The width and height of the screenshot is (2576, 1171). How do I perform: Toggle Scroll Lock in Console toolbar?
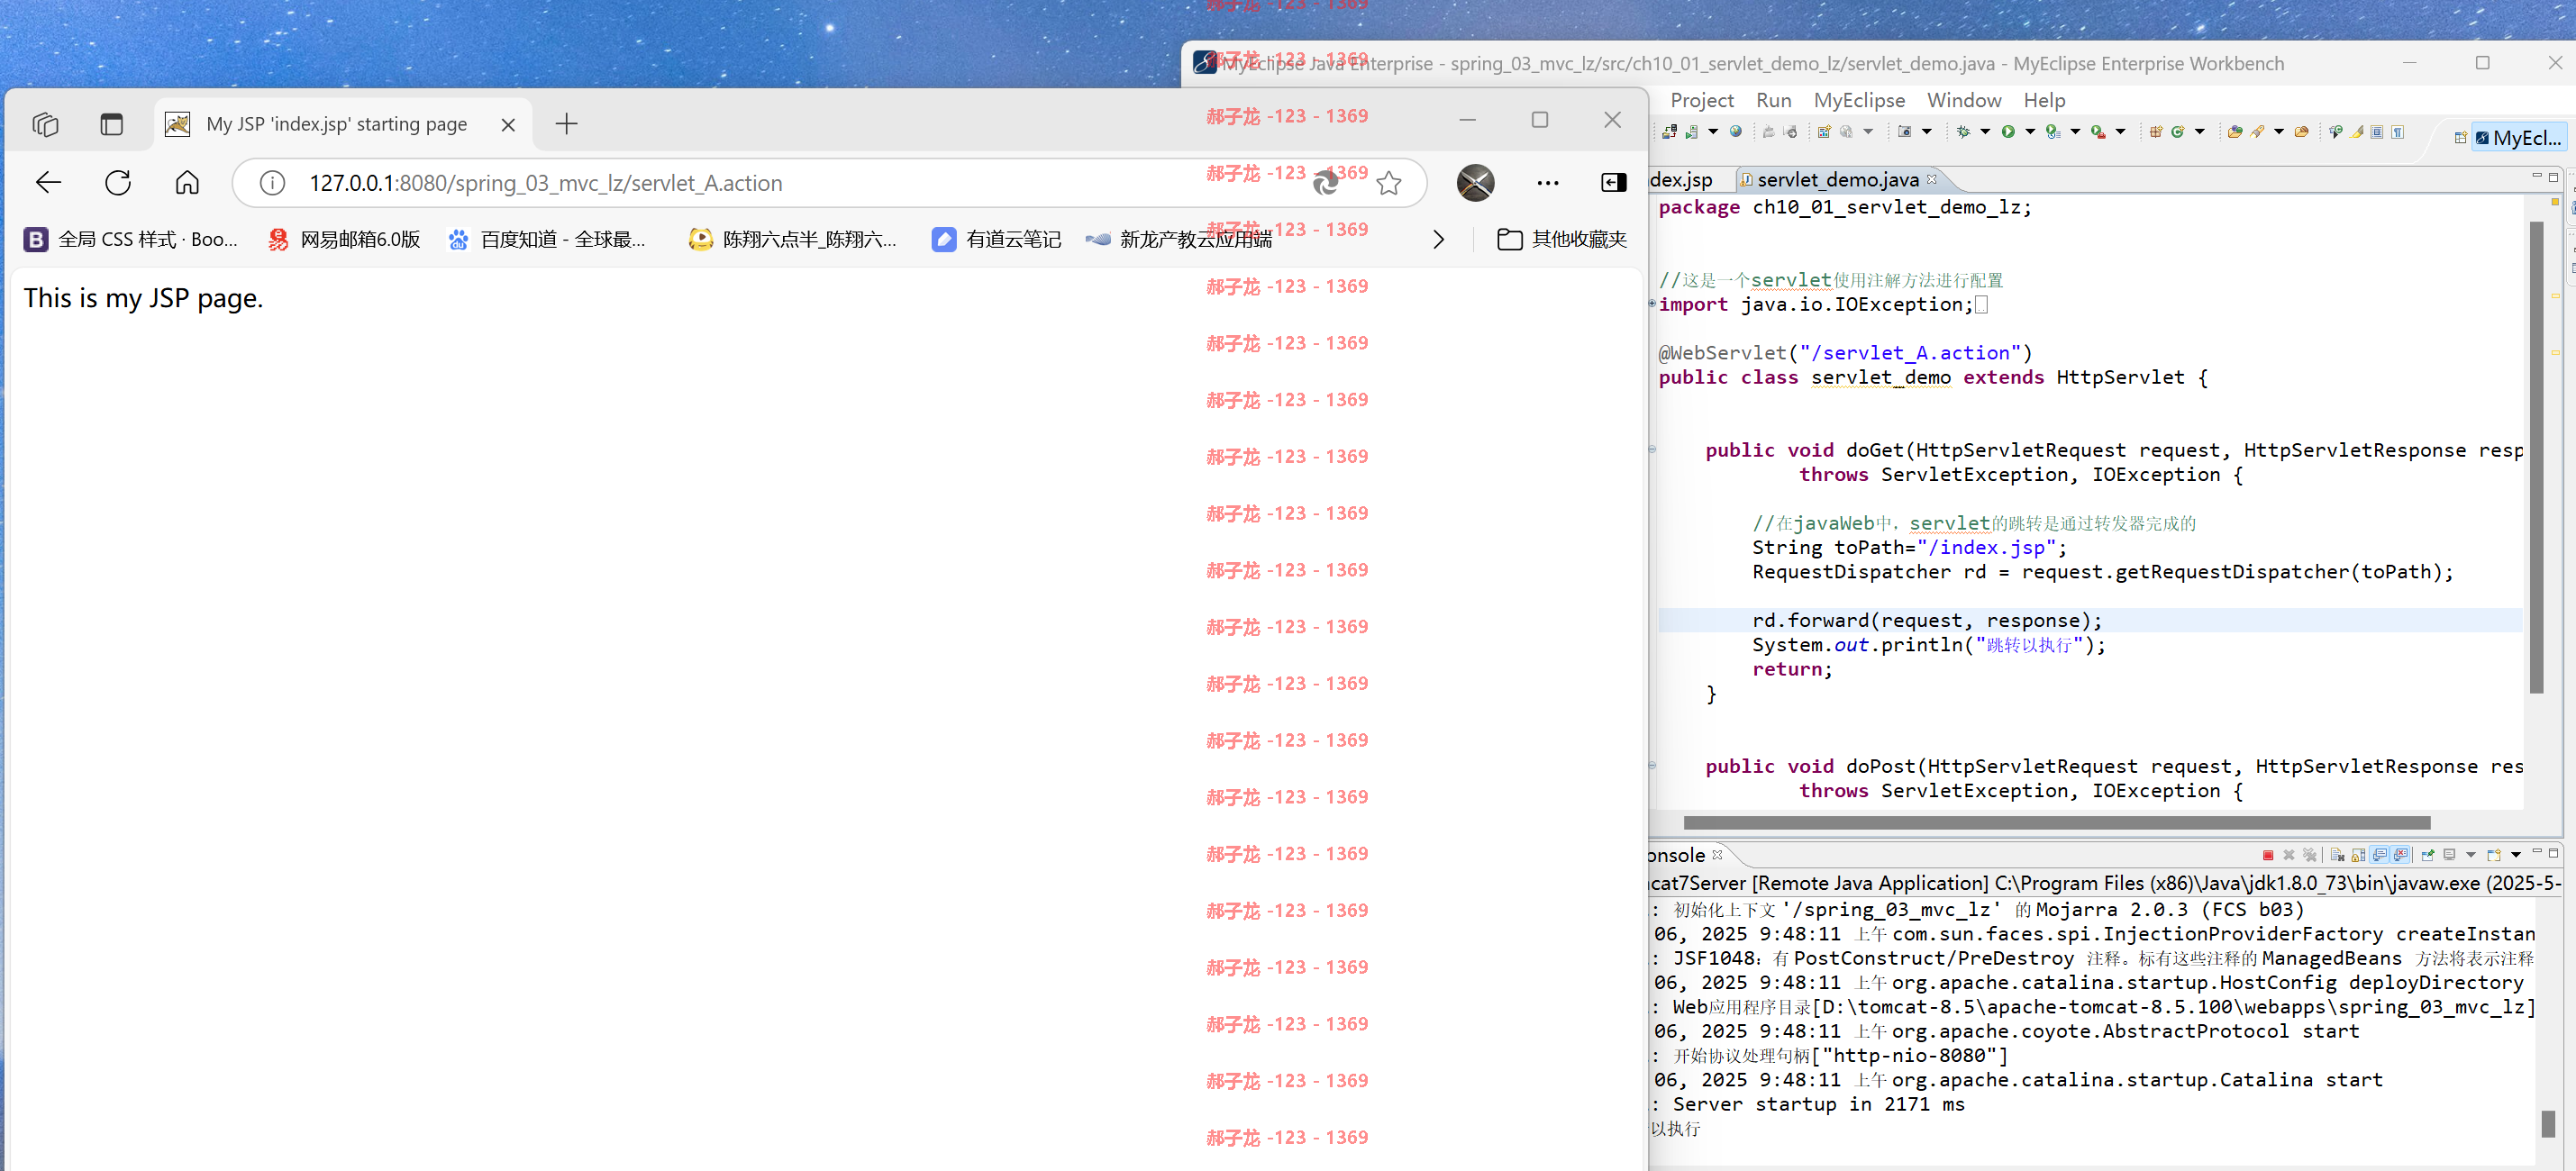click(x=2359, y=856)
